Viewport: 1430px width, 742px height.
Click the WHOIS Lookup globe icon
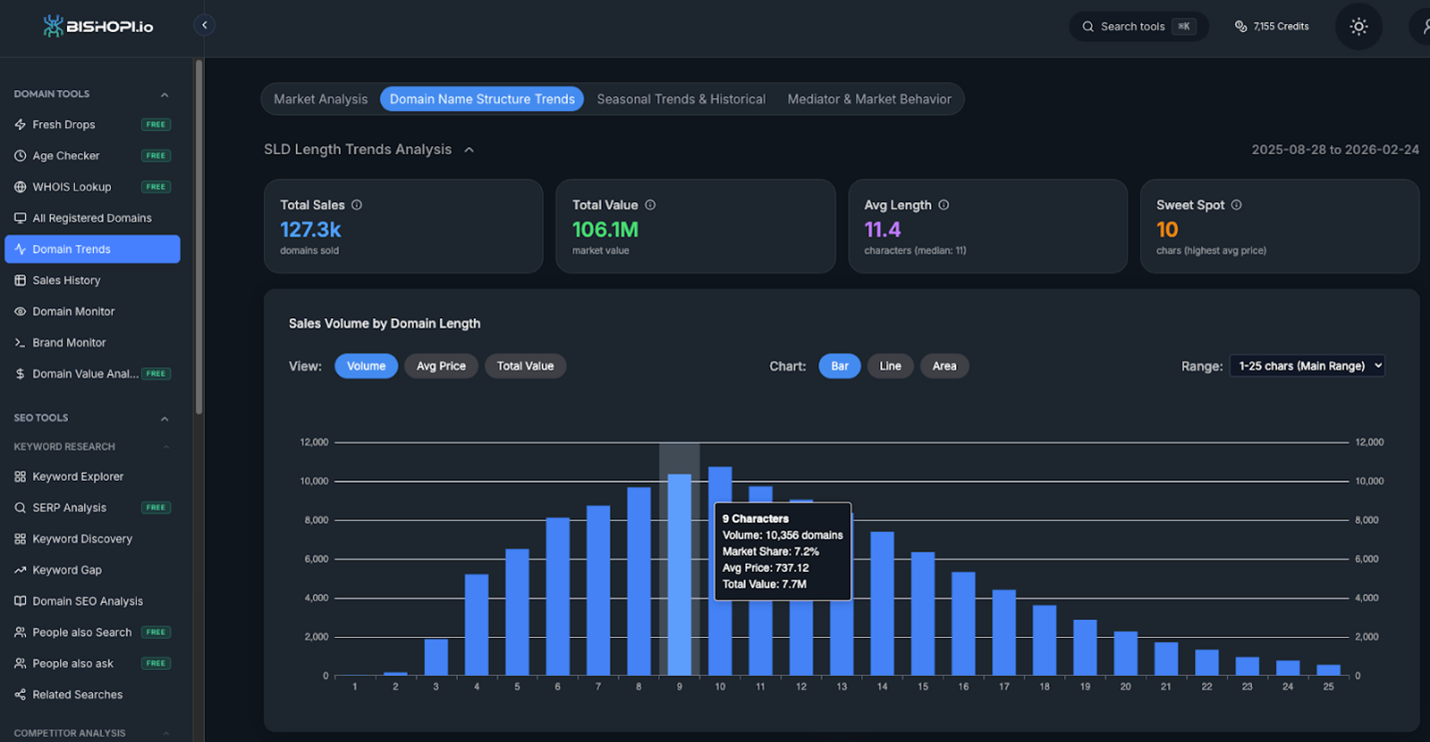20,187
